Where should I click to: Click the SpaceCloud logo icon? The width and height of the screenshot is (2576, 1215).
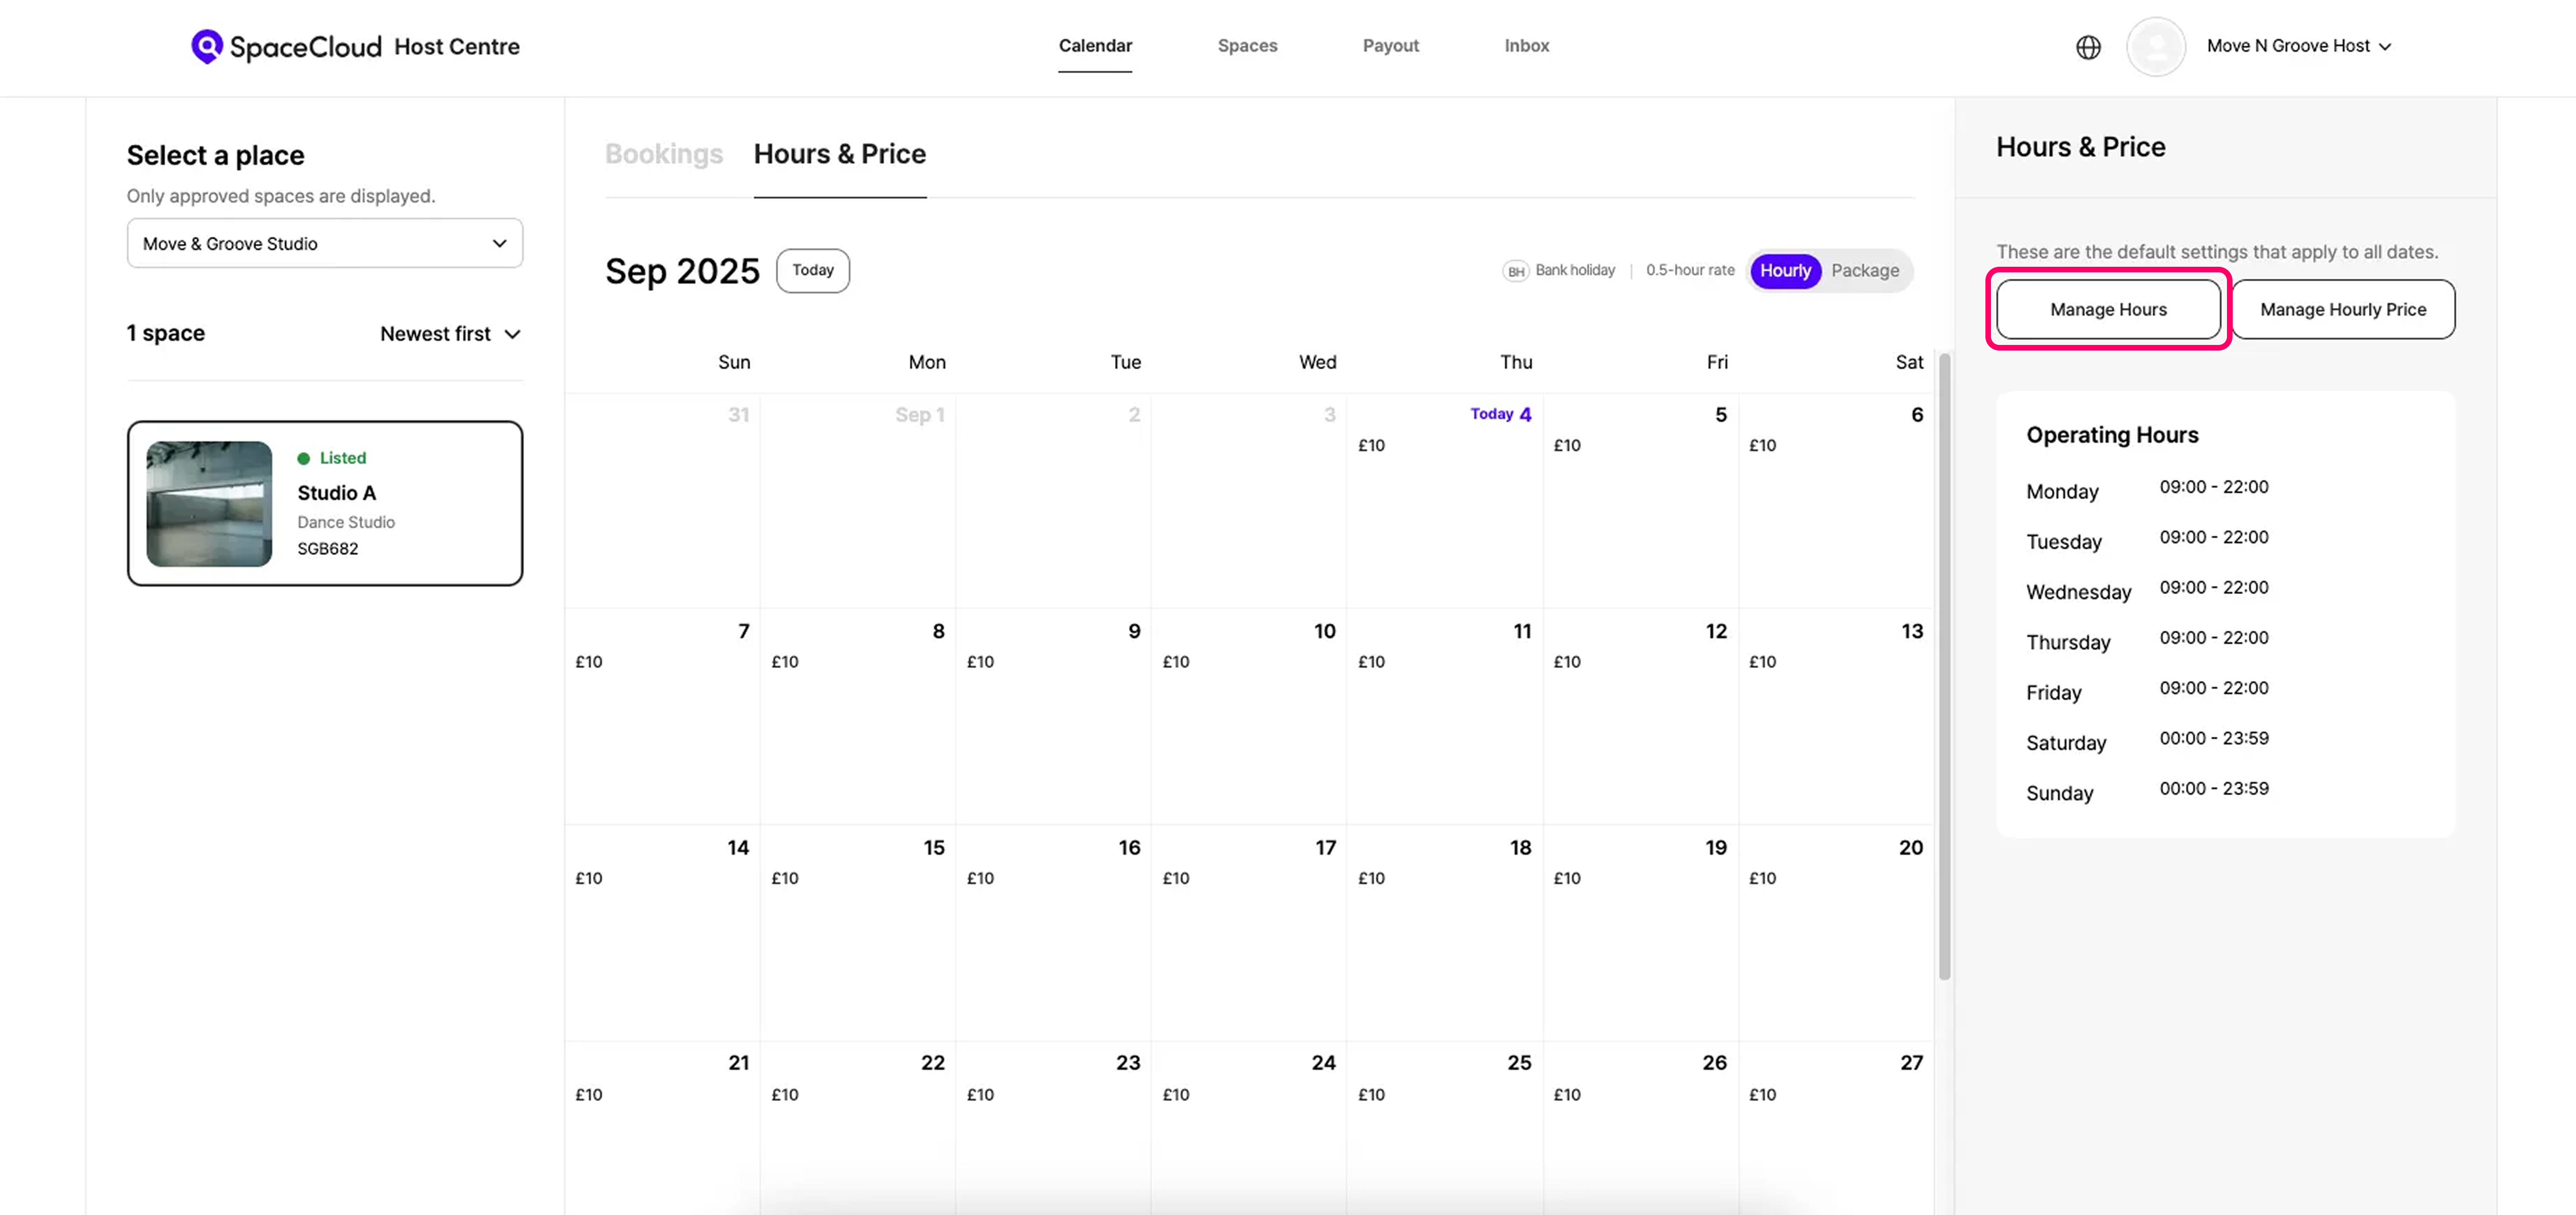click(x=206, y=46)
